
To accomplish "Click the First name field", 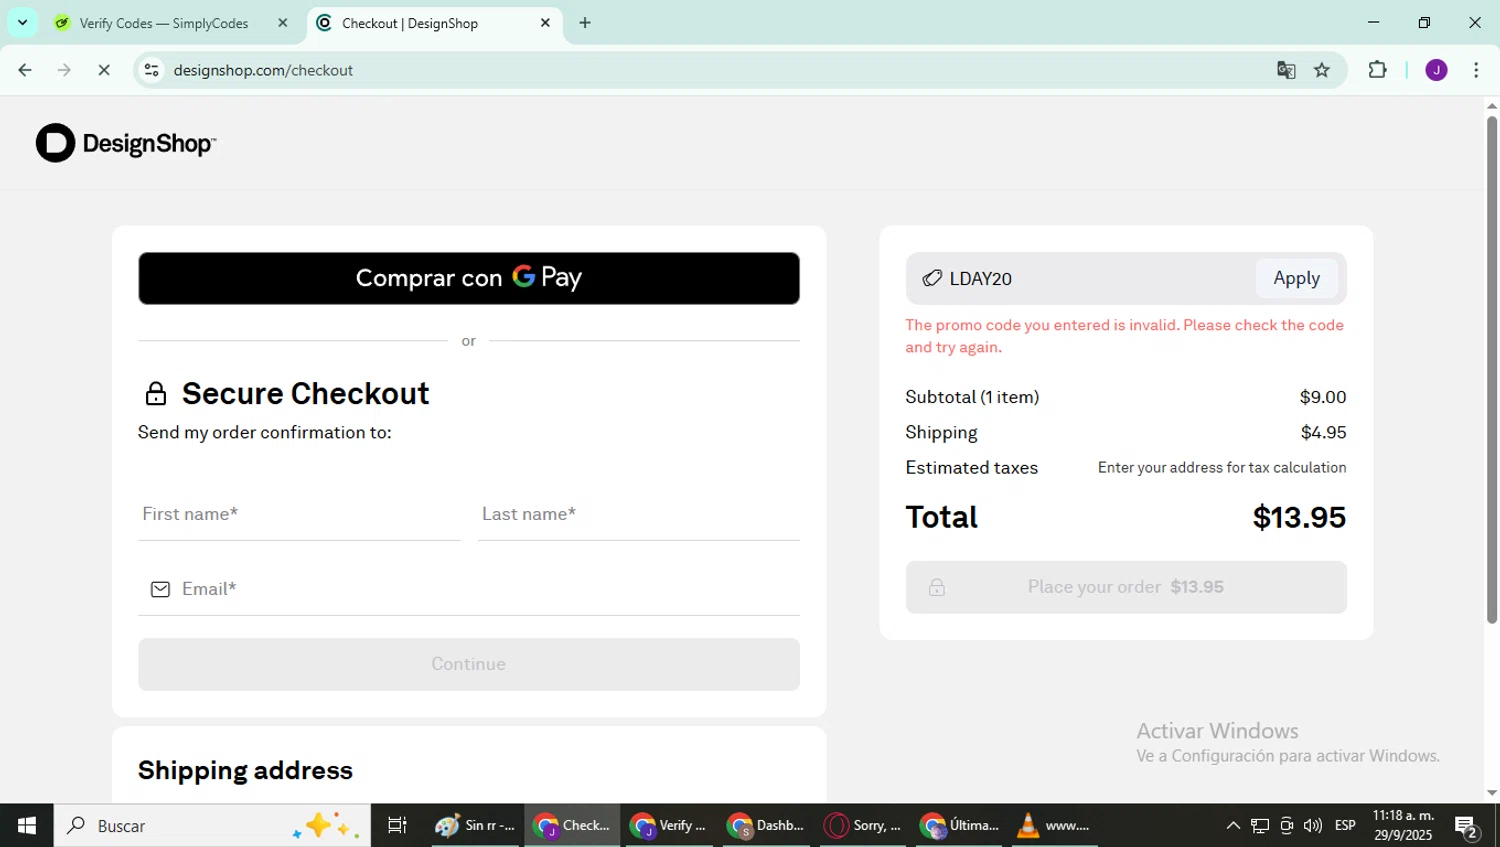I will pos(299,514).
